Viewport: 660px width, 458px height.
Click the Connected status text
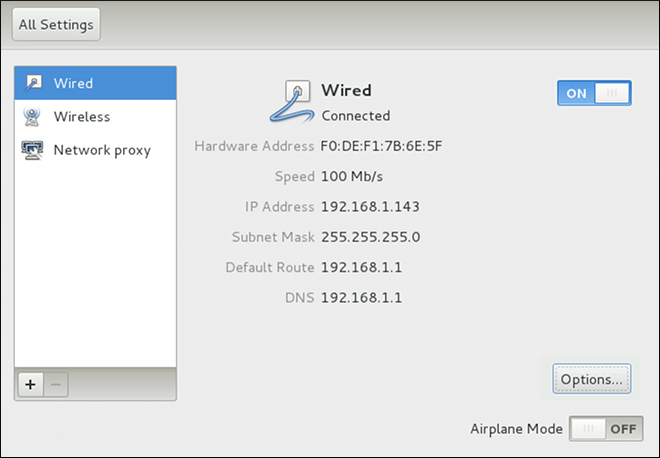(x=356, y=116)
